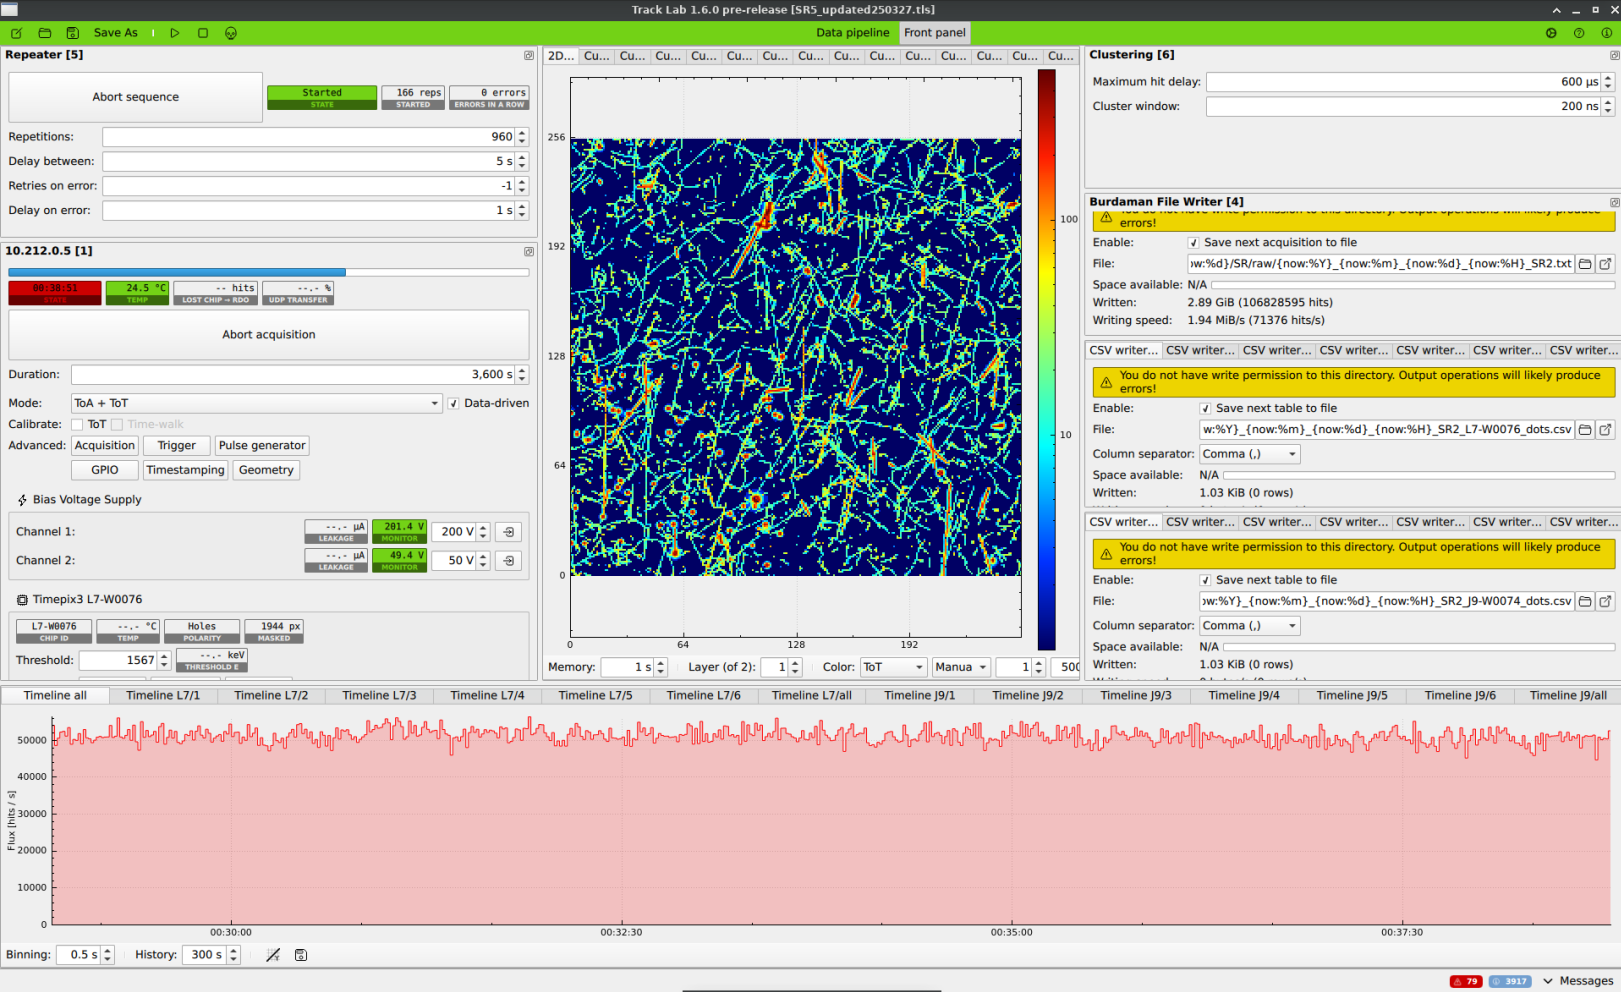Click the play (start) toolbar icon

(175, 33)
